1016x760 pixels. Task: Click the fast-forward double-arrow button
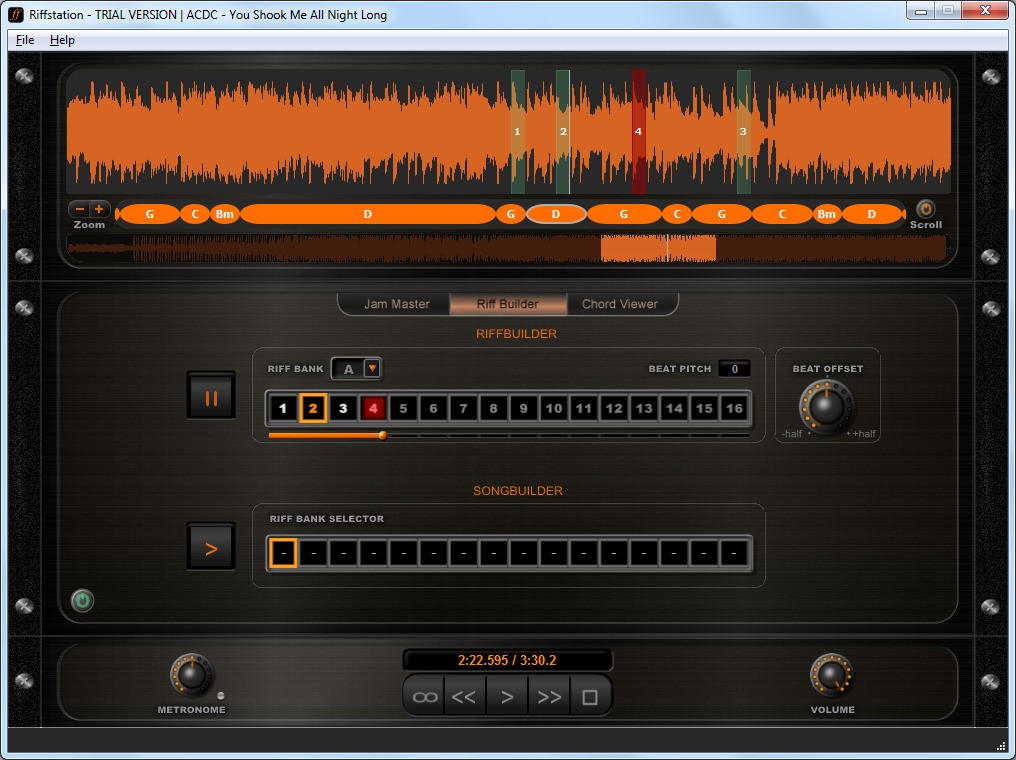[x=549, y=697]
